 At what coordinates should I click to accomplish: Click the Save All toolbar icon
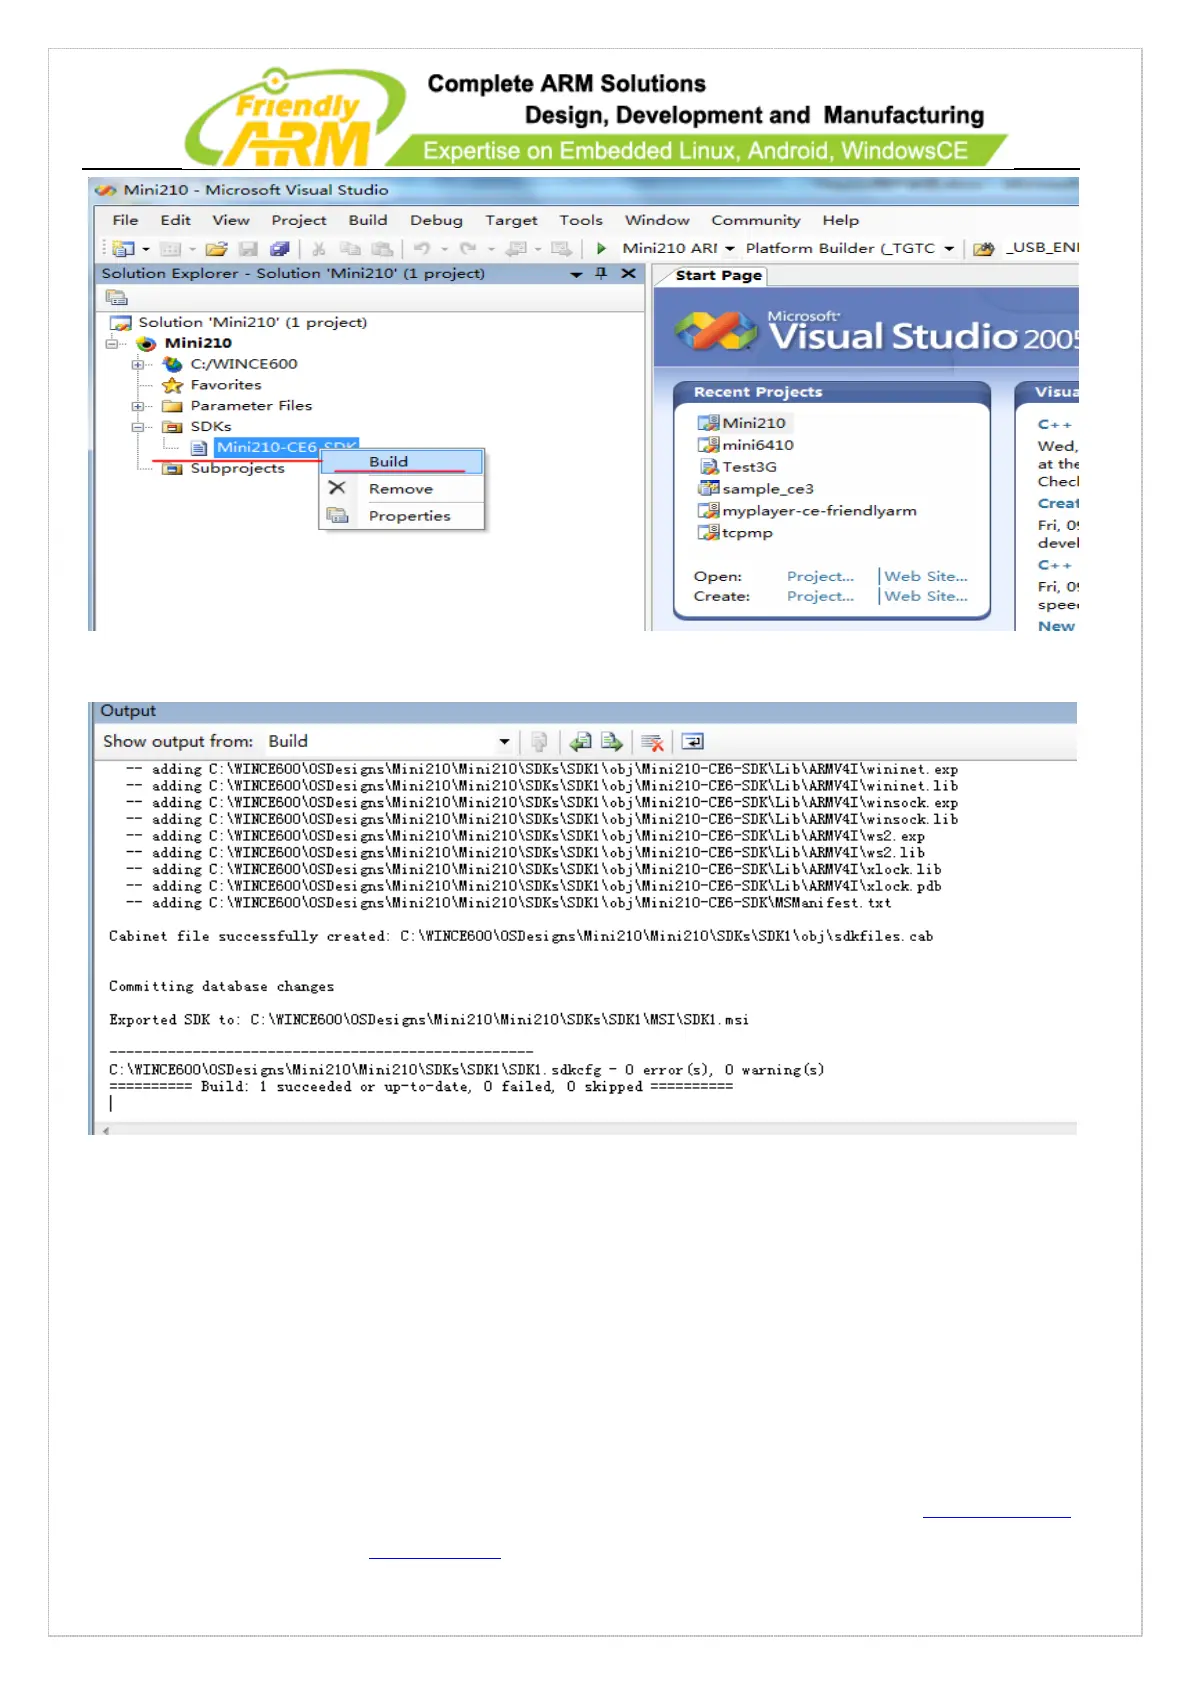click(280, 249)
